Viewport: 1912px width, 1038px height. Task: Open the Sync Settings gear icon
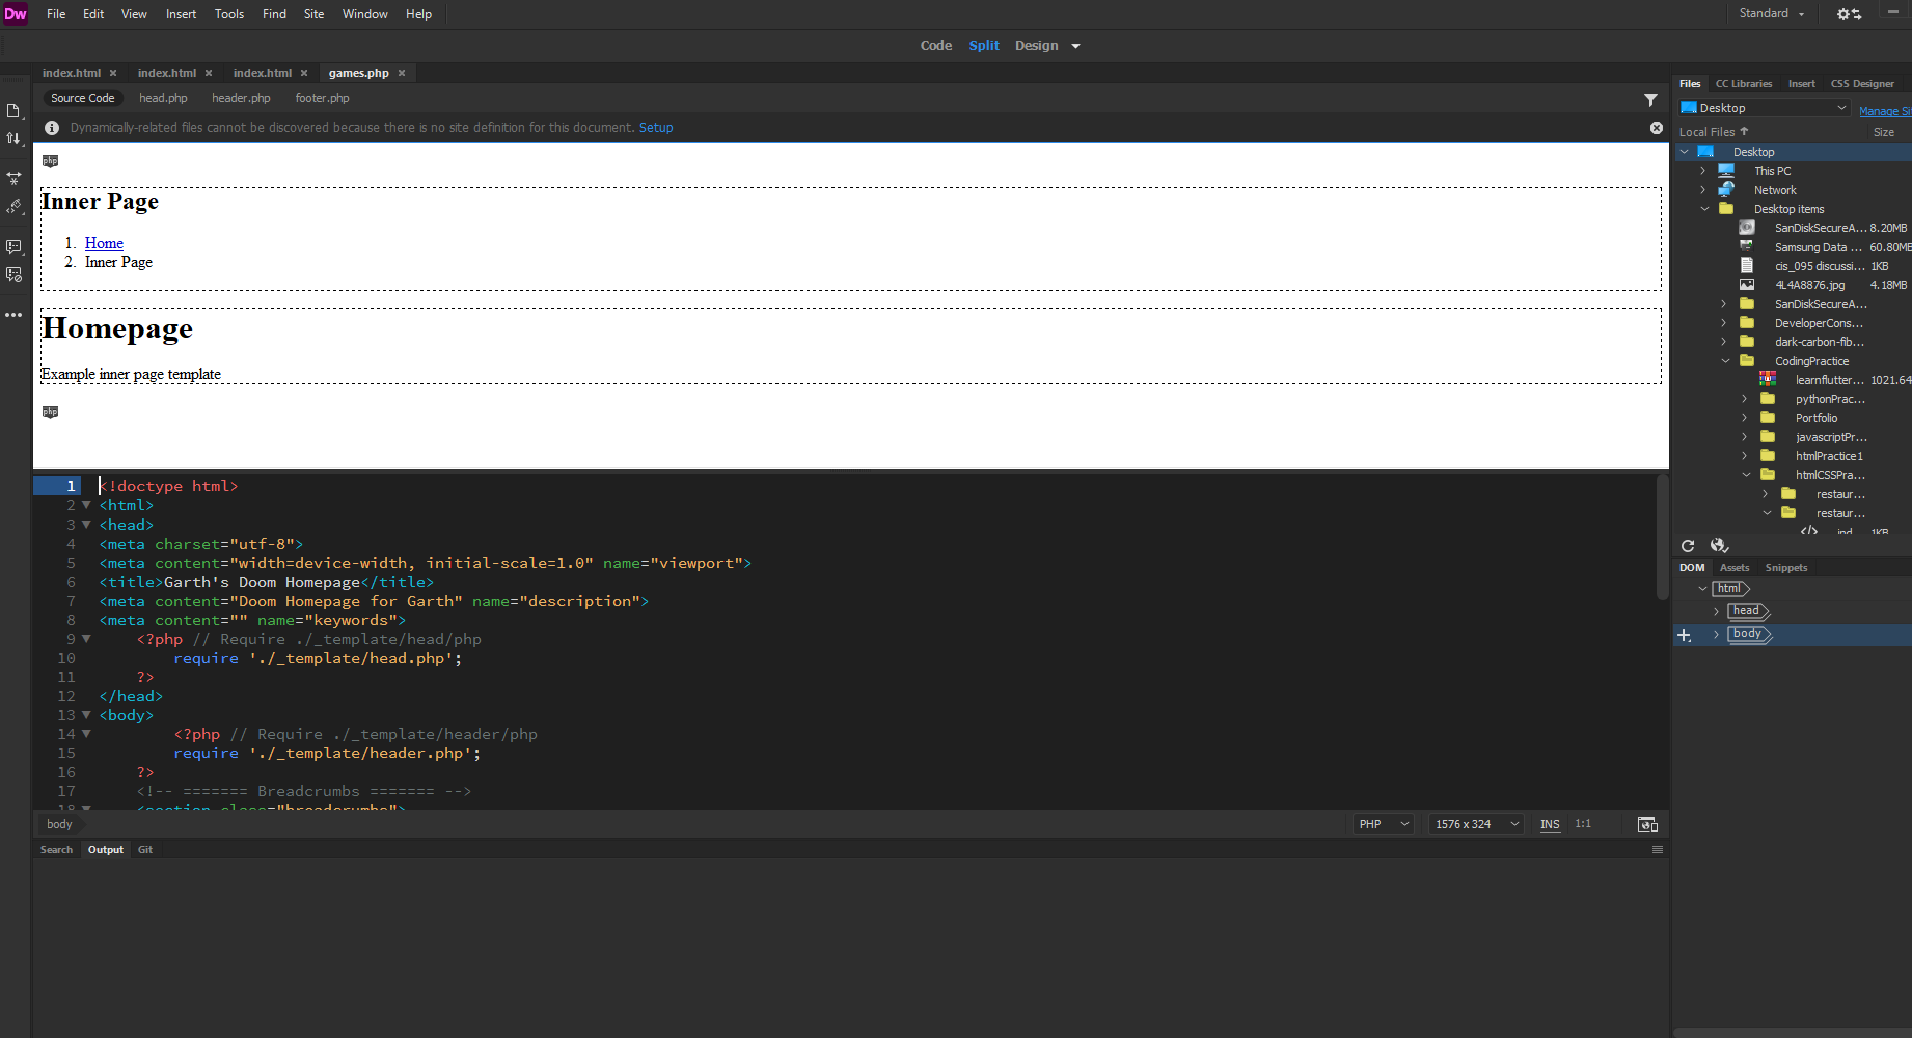(1848, 14)
